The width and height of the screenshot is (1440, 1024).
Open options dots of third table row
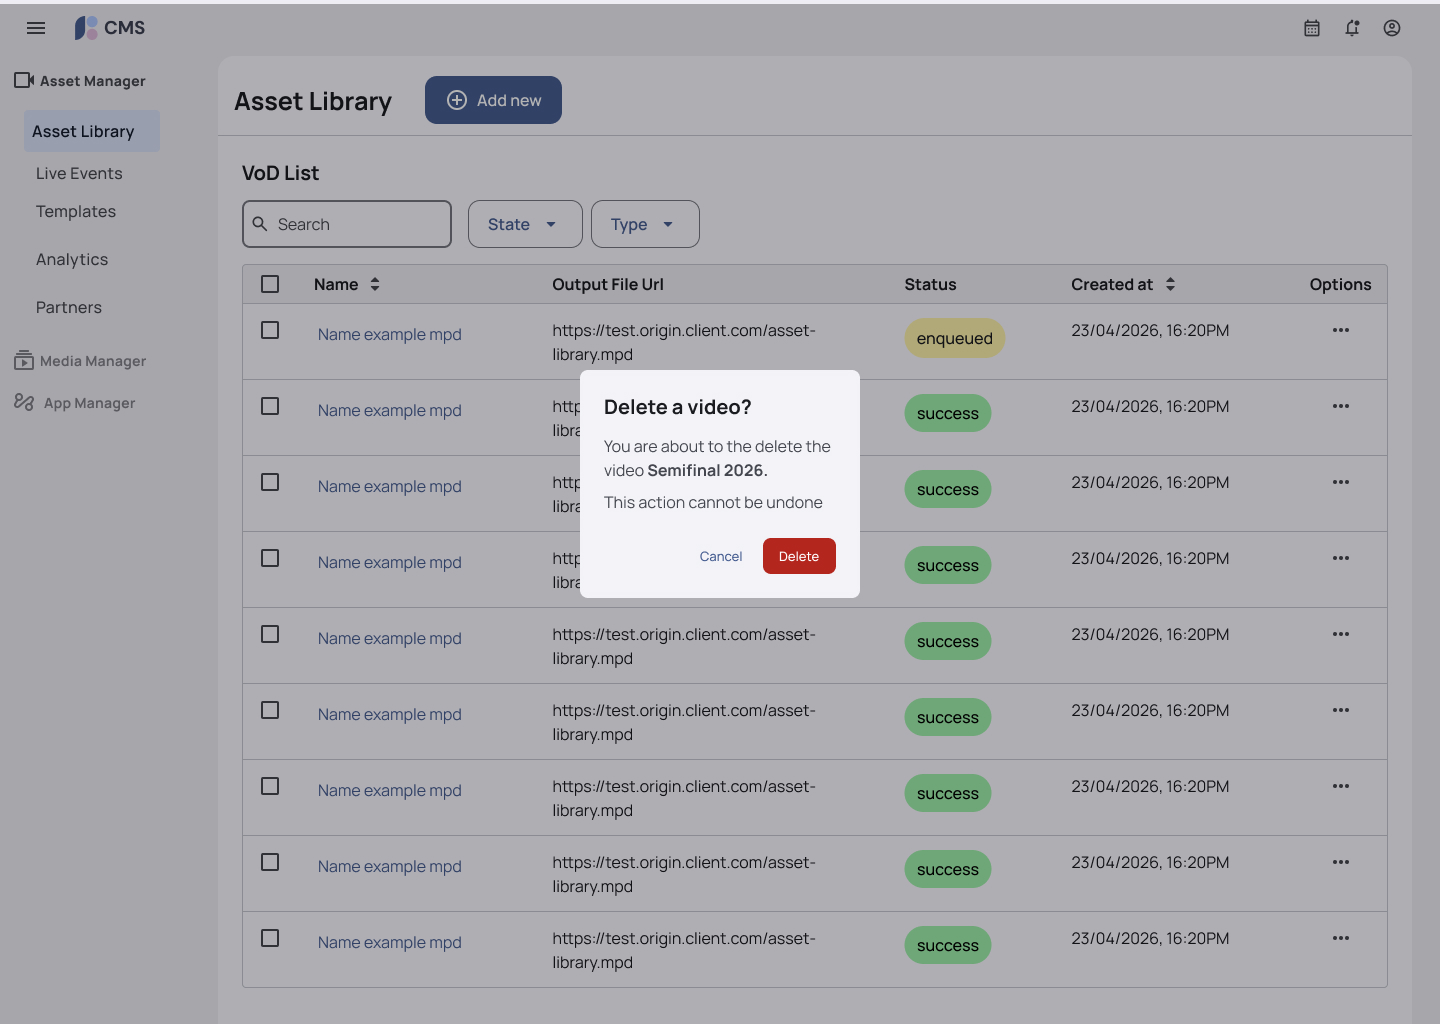click(x=1341, y=482)
